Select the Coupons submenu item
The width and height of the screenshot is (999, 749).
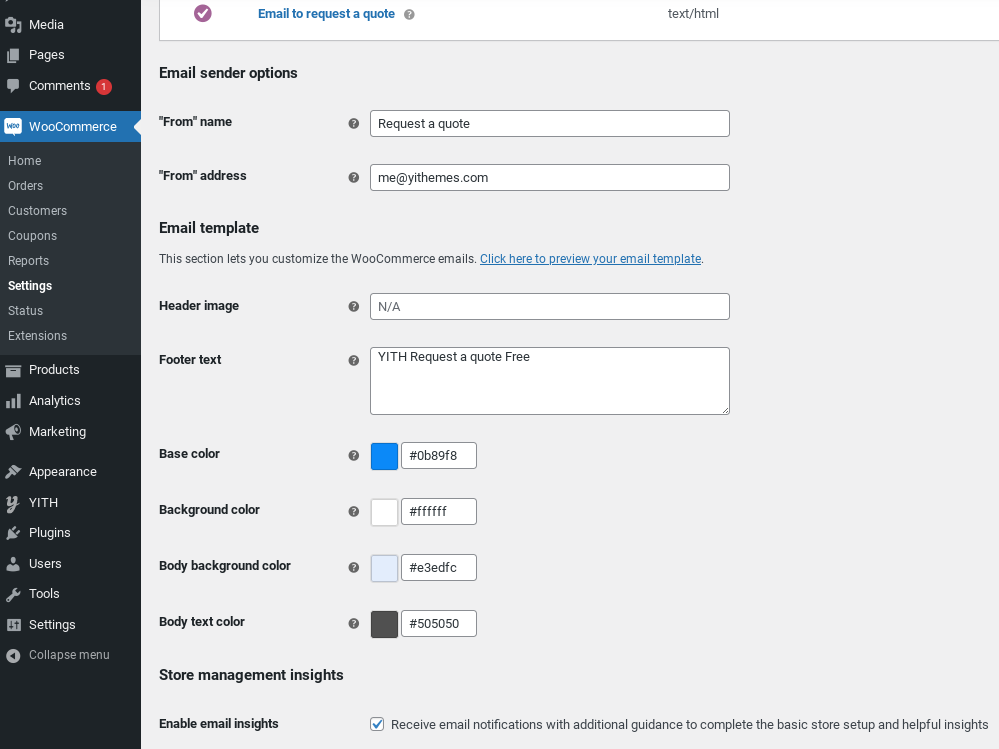point(32,236)
